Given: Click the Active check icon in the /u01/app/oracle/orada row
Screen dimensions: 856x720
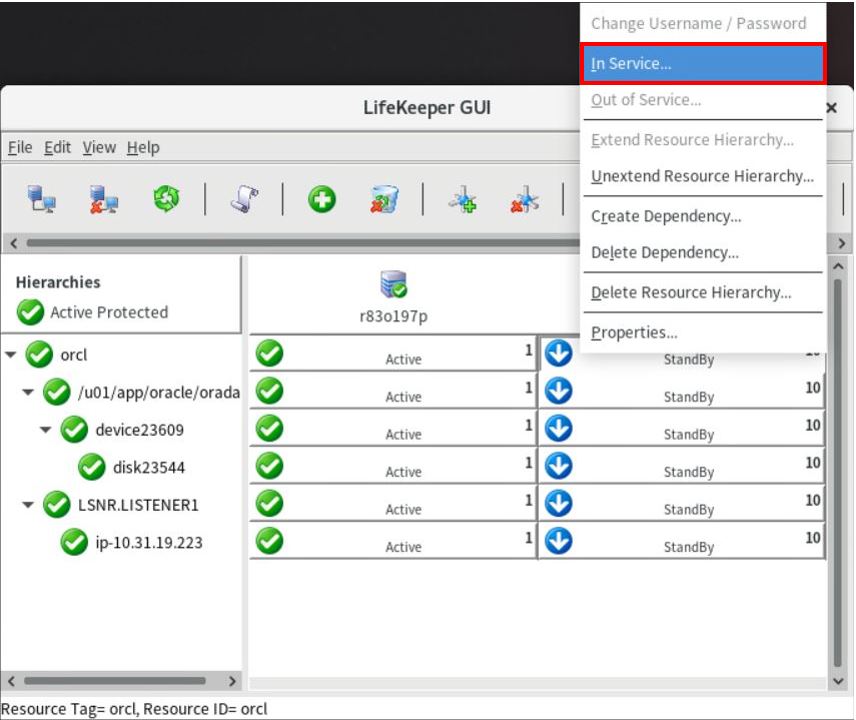Looking at the screenshot, I should pos(270,391).
